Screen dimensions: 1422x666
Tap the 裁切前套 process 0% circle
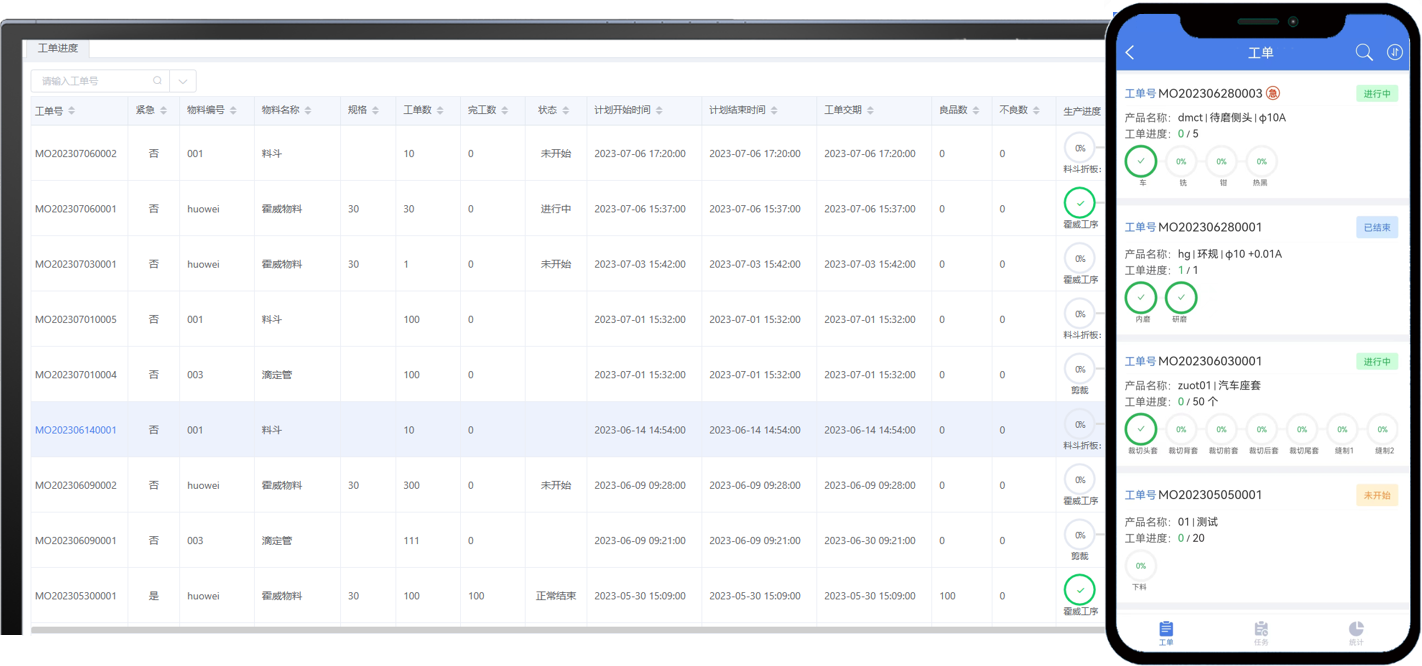tap(1221, 429)
